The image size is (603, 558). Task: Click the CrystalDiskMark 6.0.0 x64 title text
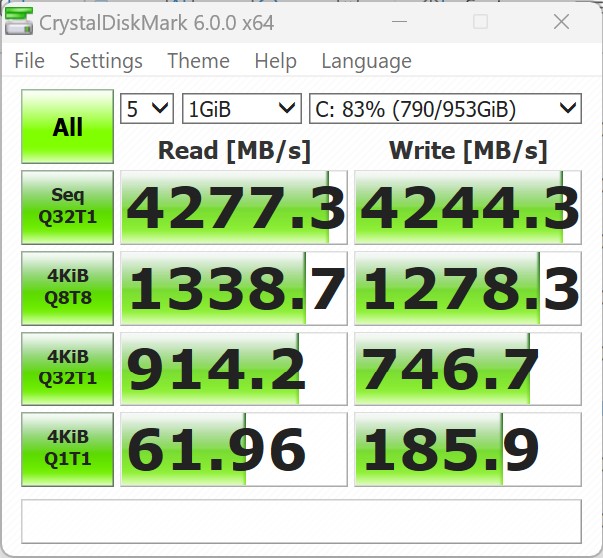tap(157, 23)
